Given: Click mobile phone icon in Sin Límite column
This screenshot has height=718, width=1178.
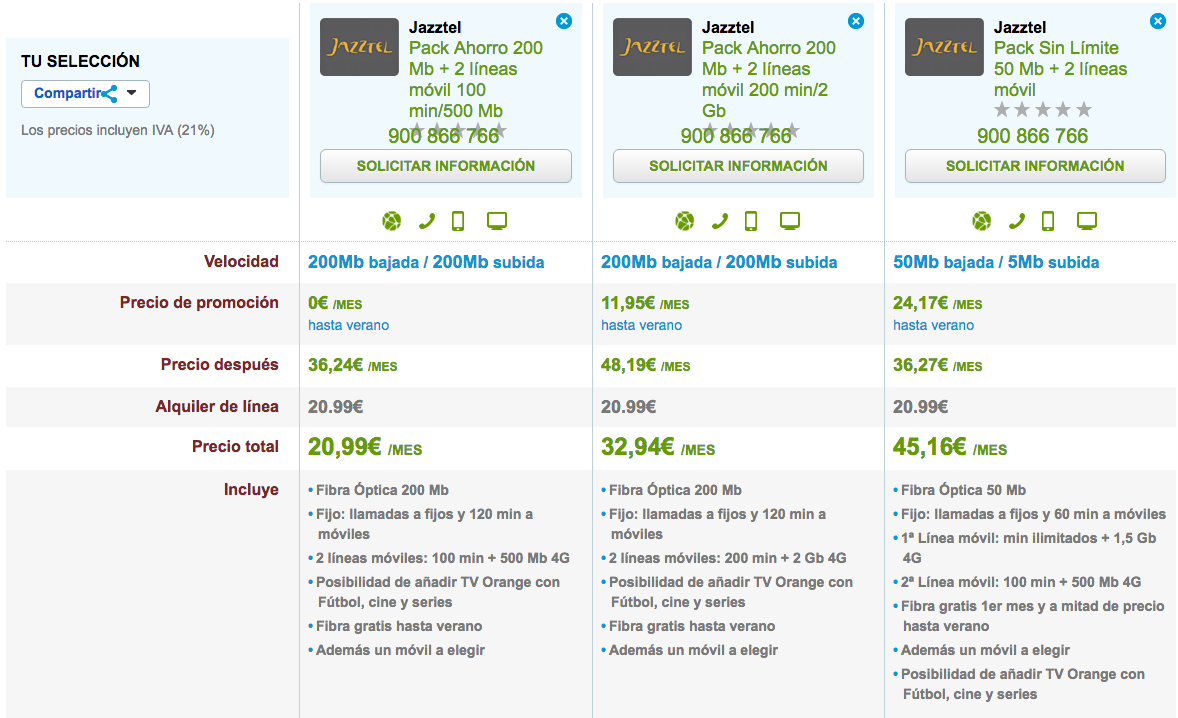Looking at the screenshot, I should (x=1048, y=221).
